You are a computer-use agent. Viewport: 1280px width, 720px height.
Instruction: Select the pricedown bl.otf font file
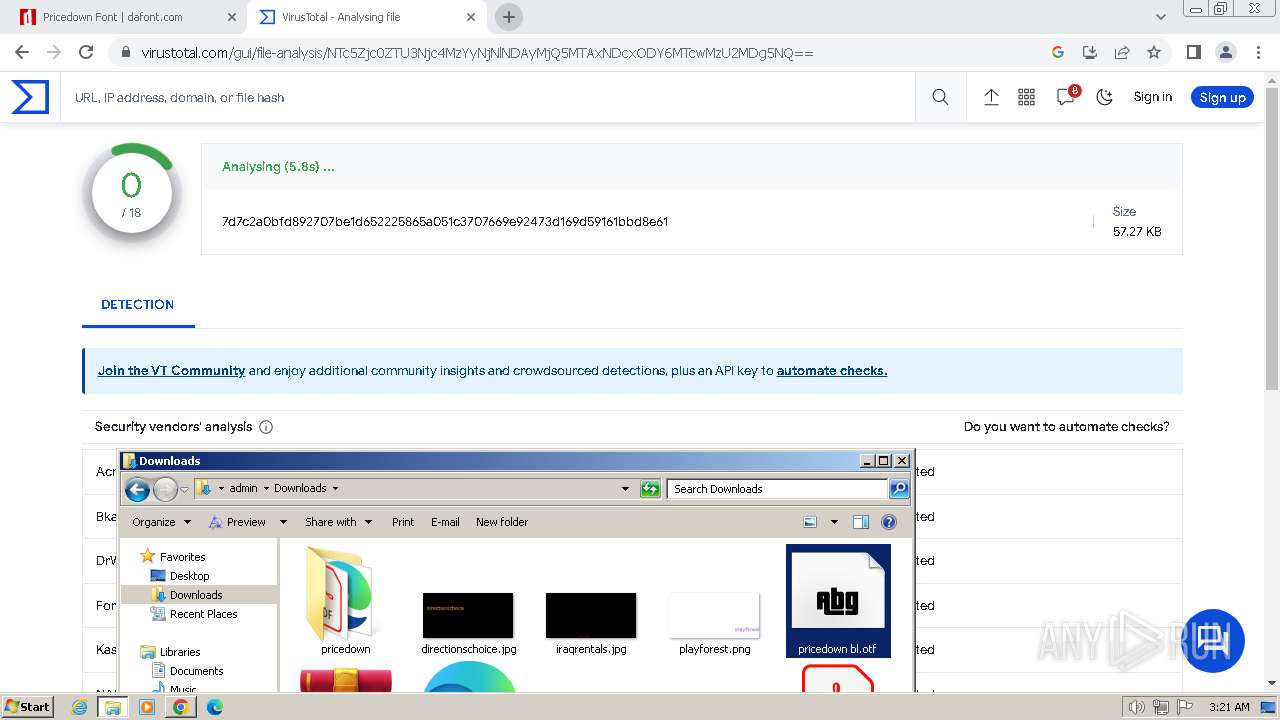click(x=837, y=601)
